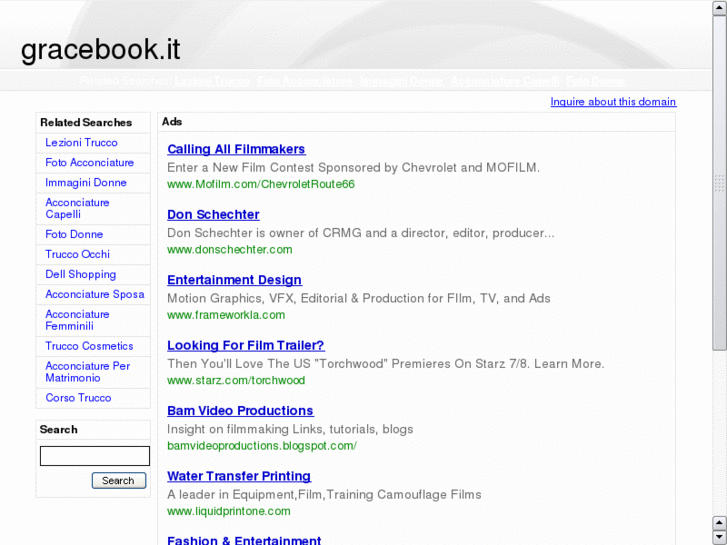
Task: Click Foto Donne in the sidebar list
Action: pyautogui.click(x=74, y=234)
